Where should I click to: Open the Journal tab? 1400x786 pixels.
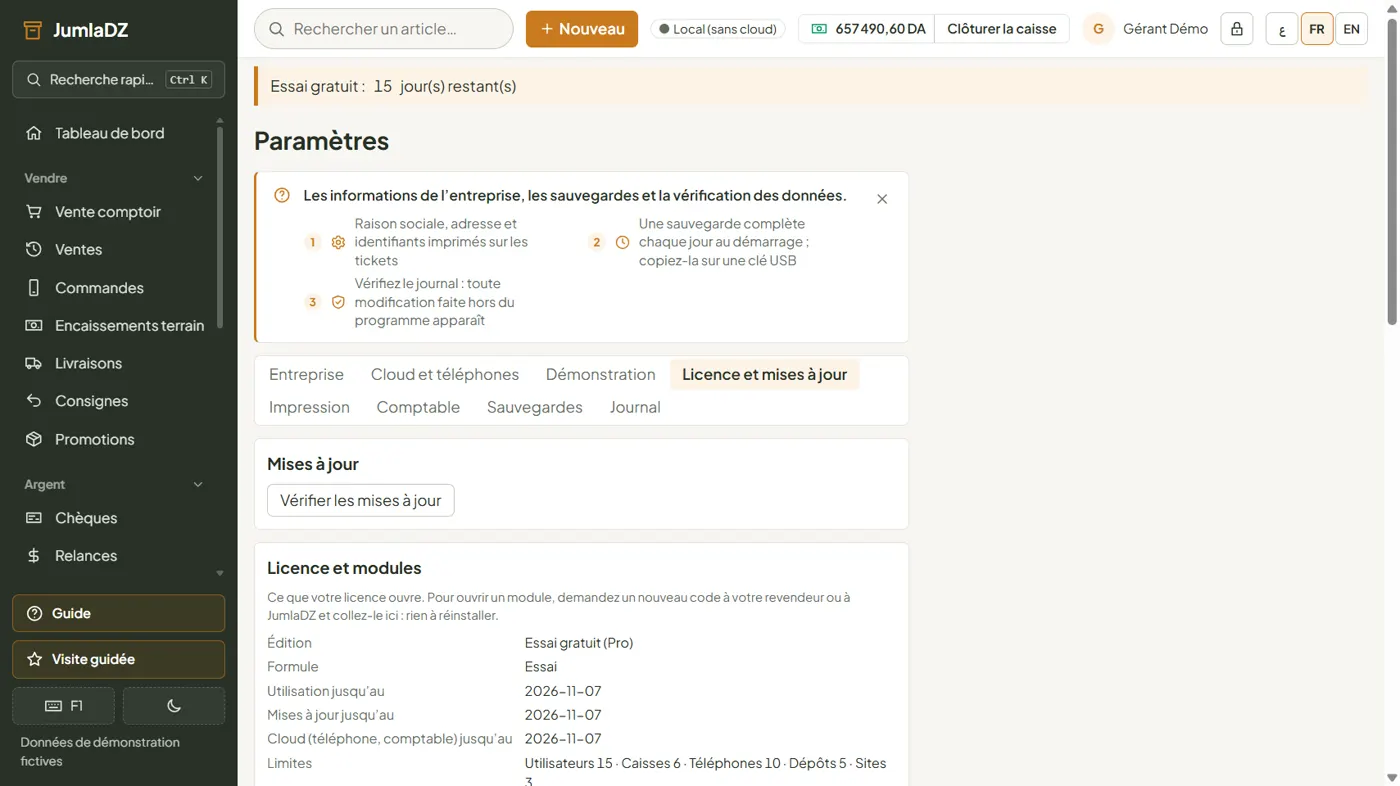[635, 407]
